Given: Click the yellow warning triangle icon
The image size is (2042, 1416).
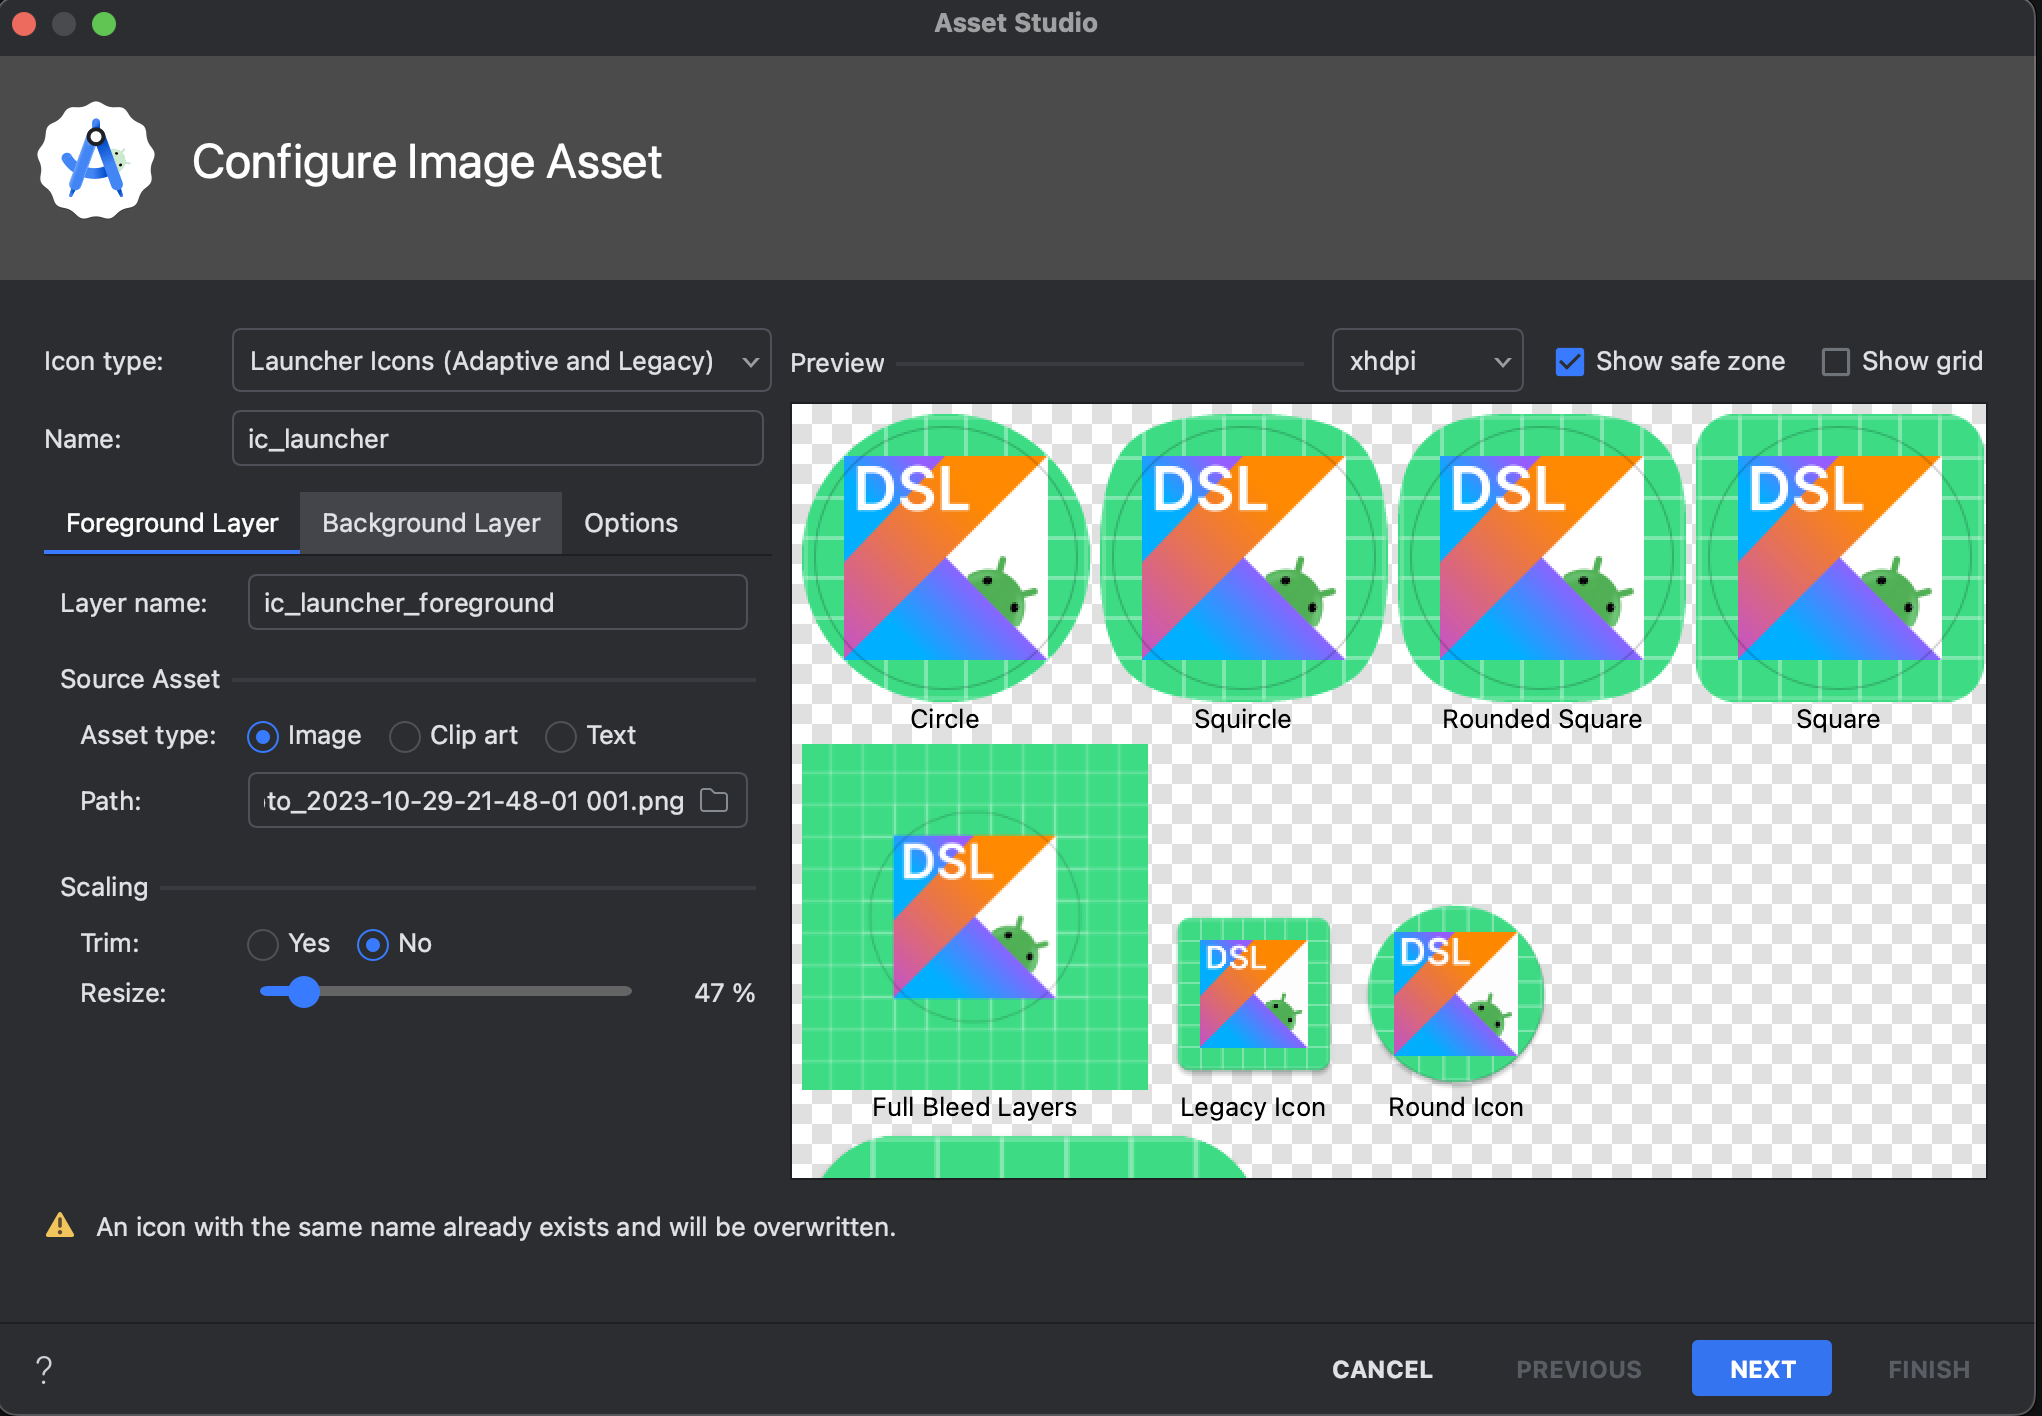Looking at the screenshot, I should pyautogui.click(x=60, y=1226).
